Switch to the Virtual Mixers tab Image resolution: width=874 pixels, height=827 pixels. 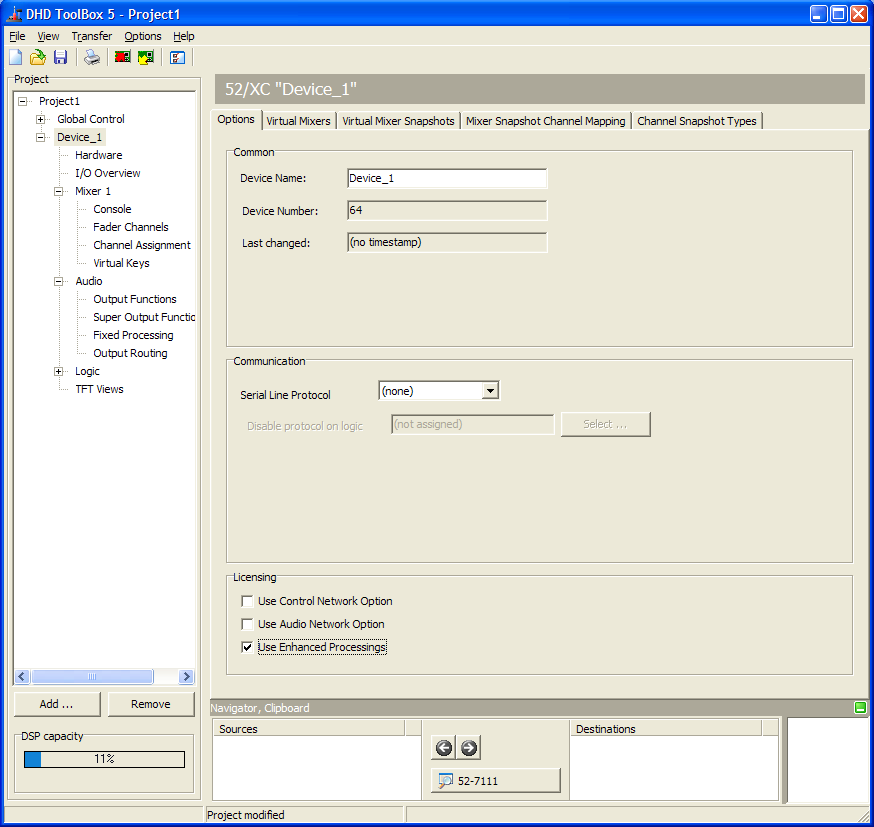[x=298, y=121]
